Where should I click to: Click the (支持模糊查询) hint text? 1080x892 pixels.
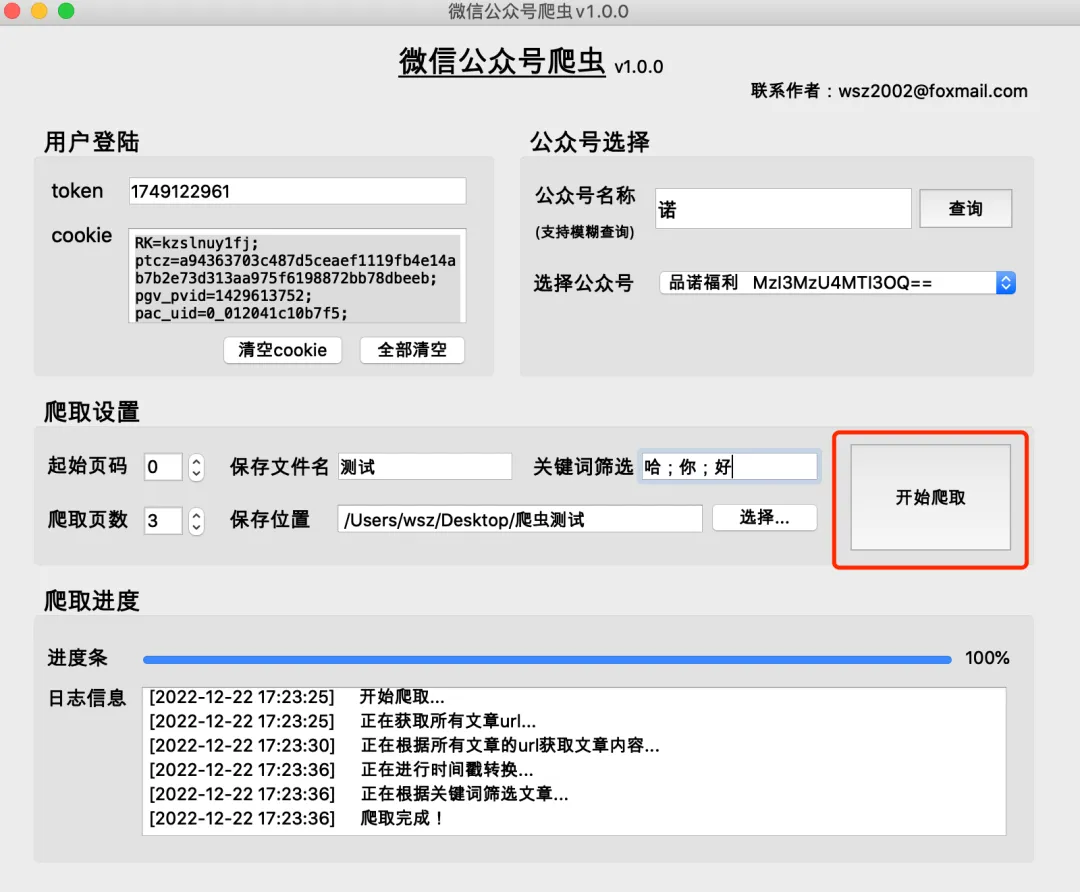click(x=585, y=232)
